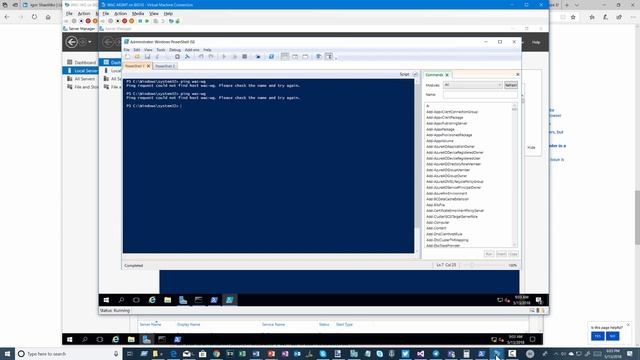Click VM taskbar File Explorer icon
Viewport: 640px width, 360px height.
click(x=167, y=300)
